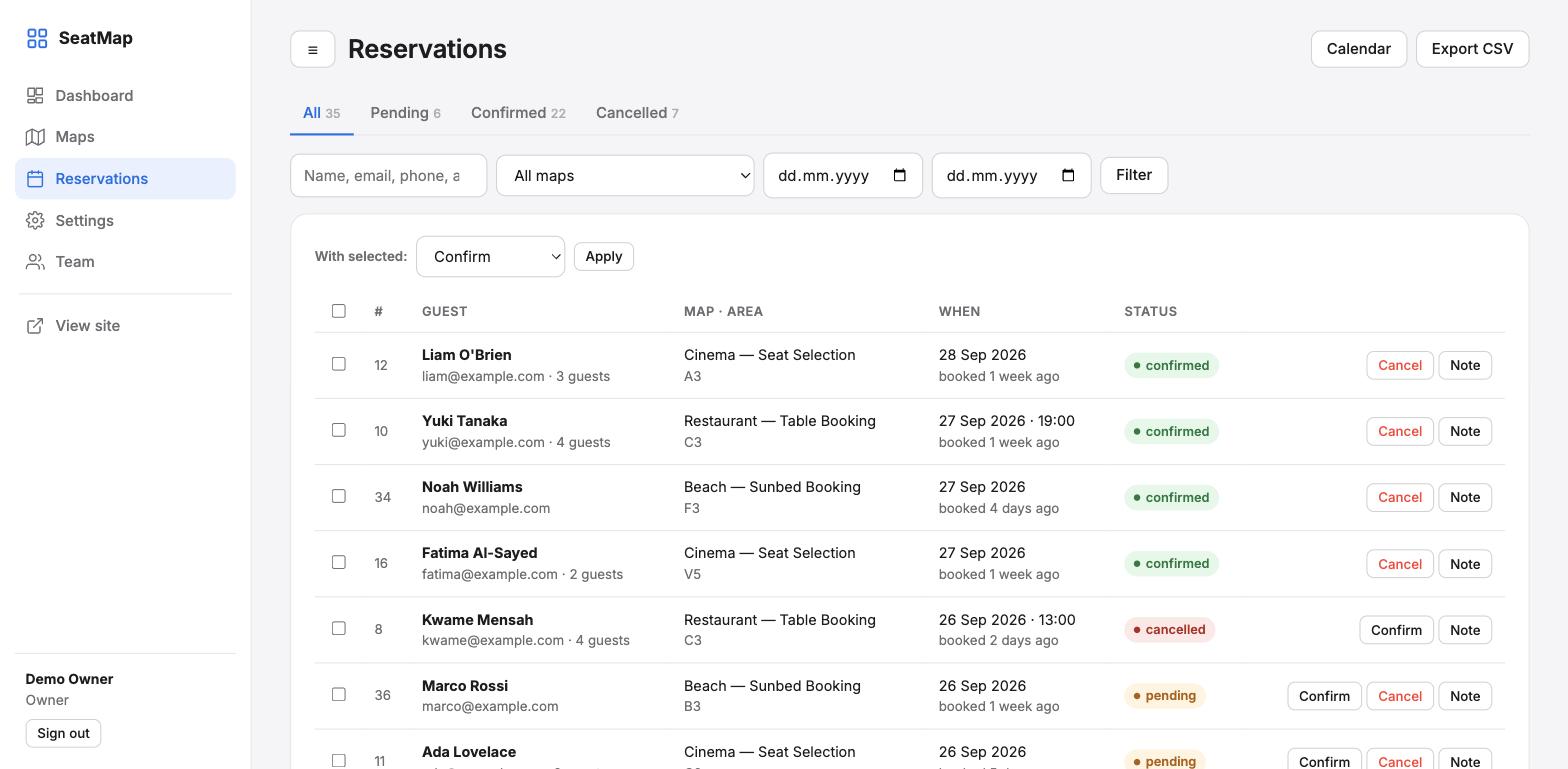
Task: Confirm Marco Rossi's pending reservation
Action: pos(1324,696)
